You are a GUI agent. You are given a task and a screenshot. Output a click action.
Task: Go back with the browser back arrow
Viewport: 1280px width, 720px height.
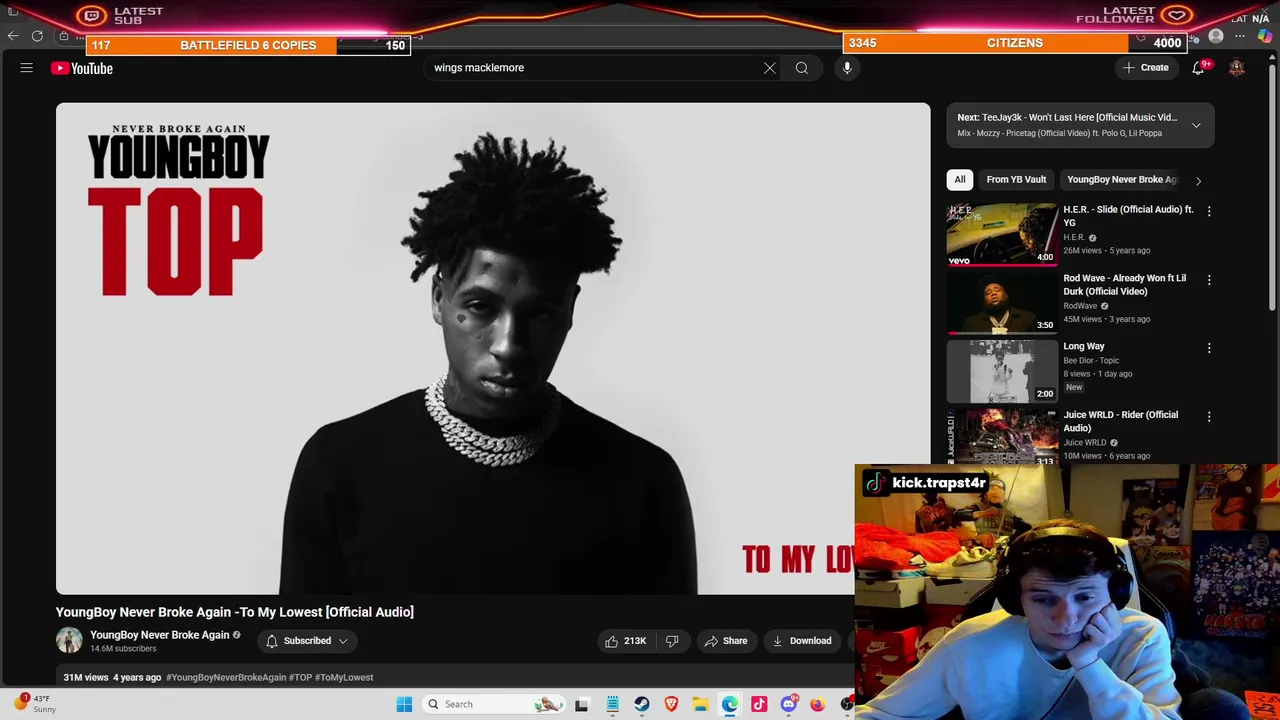(13, 37)
